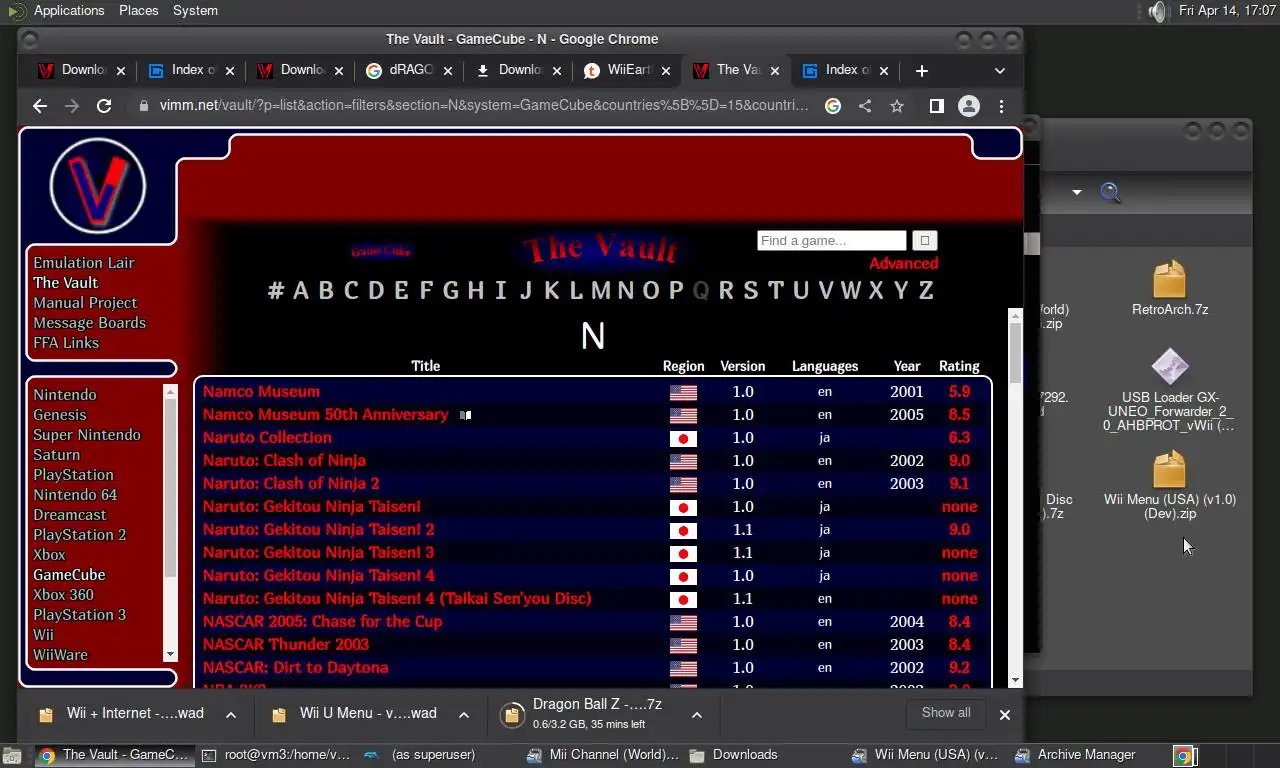Screen dimensions: 1280x768
Task: Click search button next to Find a game
Action: [924, 240]
